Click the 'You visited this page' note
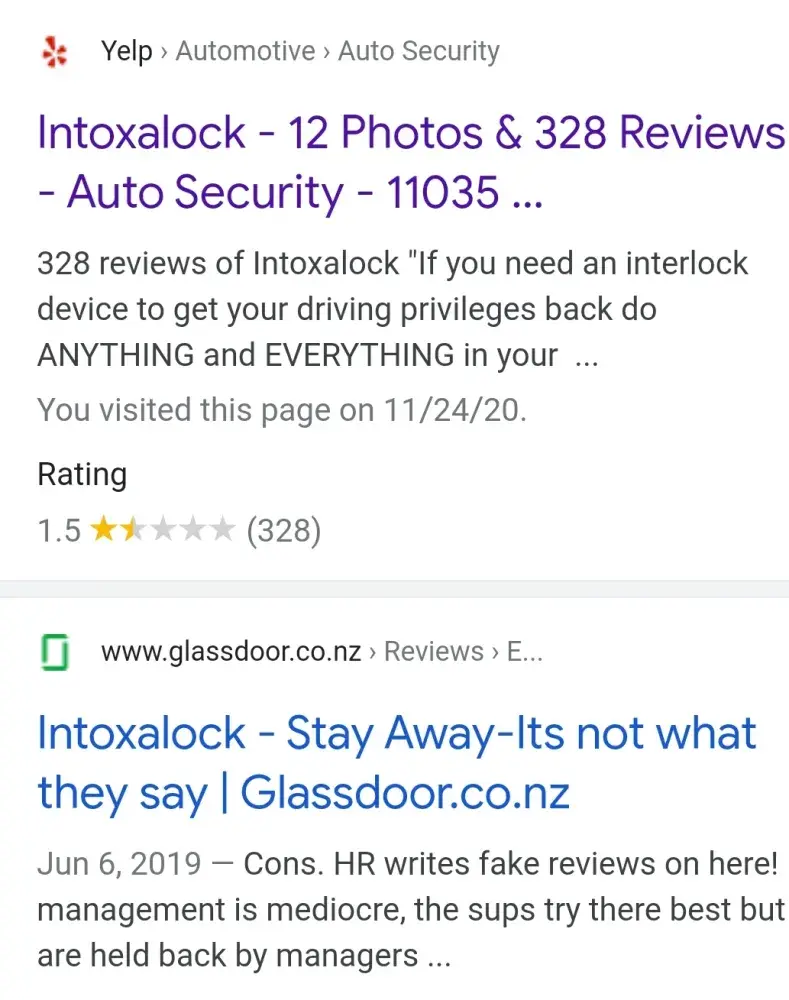This screenshot has width=789, height=1000. 282,409
